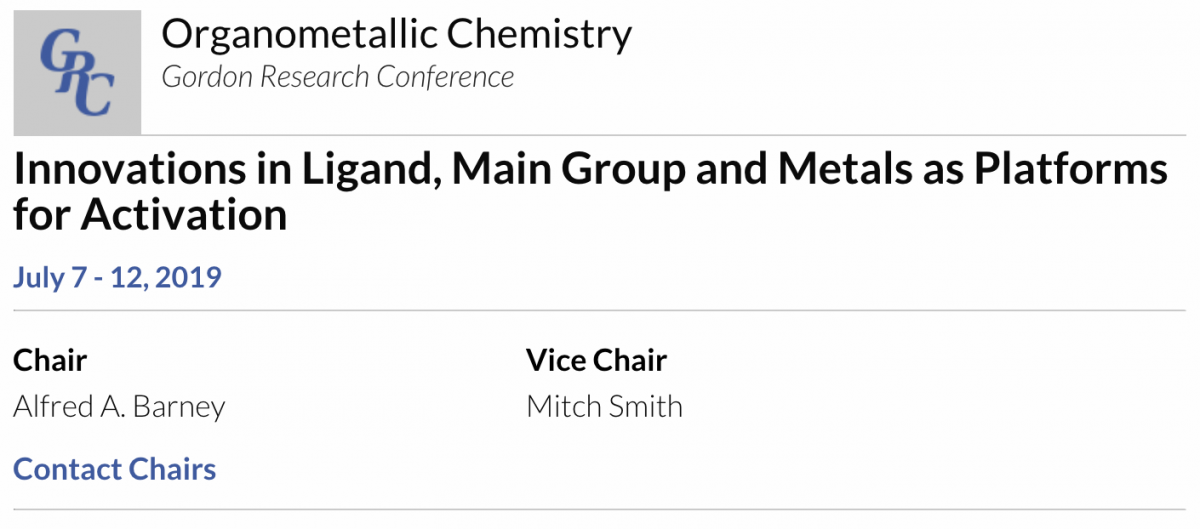The image size is (1200, 529).
Task: Select vice chair name Mitch Smith
Action: click(x=605, y=407)
